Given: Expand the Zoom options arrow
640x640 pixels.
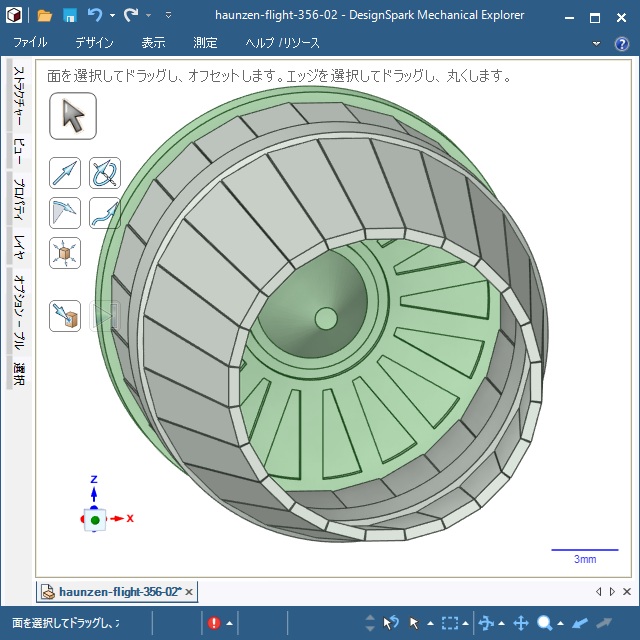Looking at the screenshot, I should point(561,623).
